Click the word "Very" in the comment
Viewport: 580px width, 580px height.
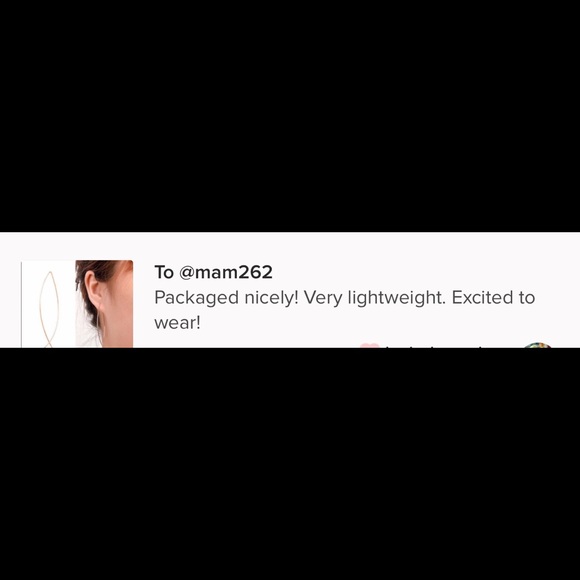tap(323, 298)
